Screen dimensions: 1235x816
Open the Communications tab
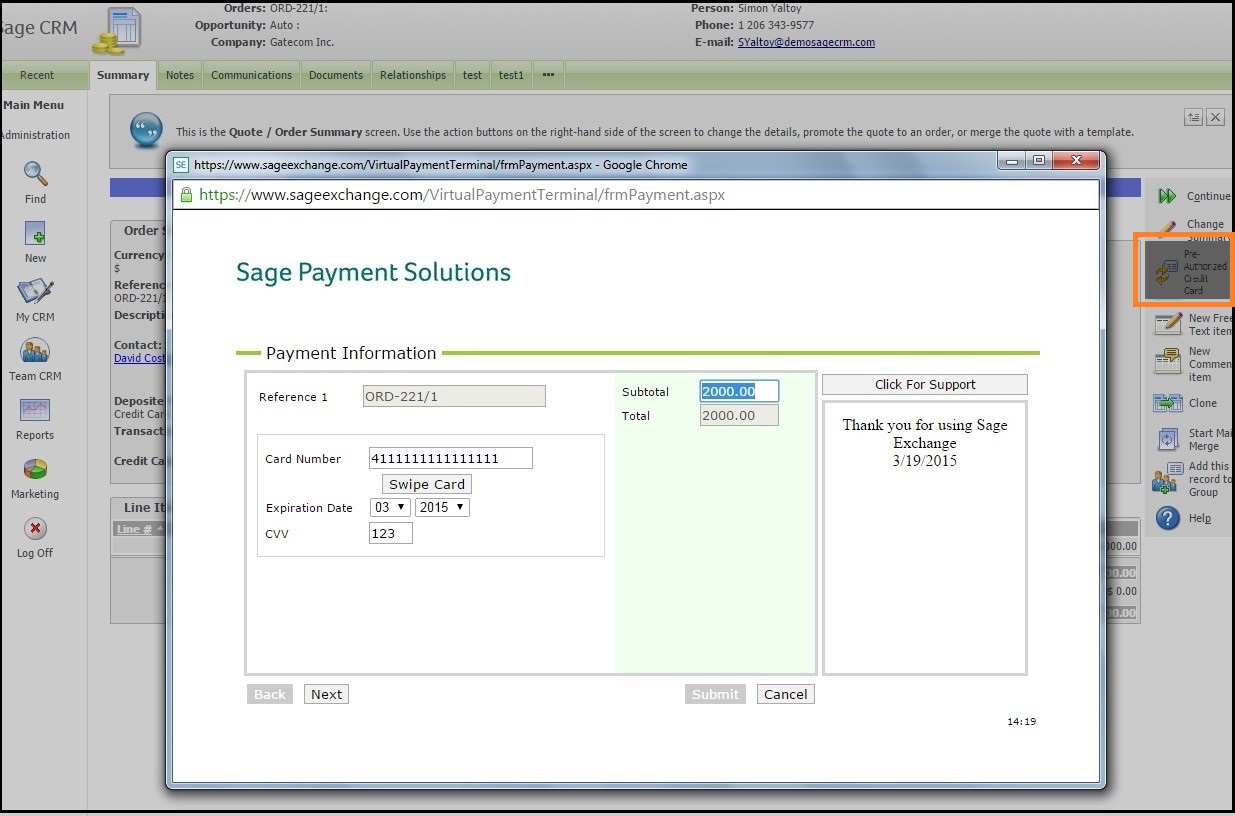pos(252,75)
